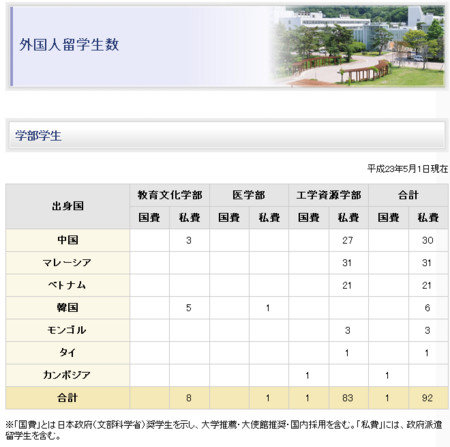
Task: Click 国費 subheader under 医学部
Action: (x=229, y=217)
